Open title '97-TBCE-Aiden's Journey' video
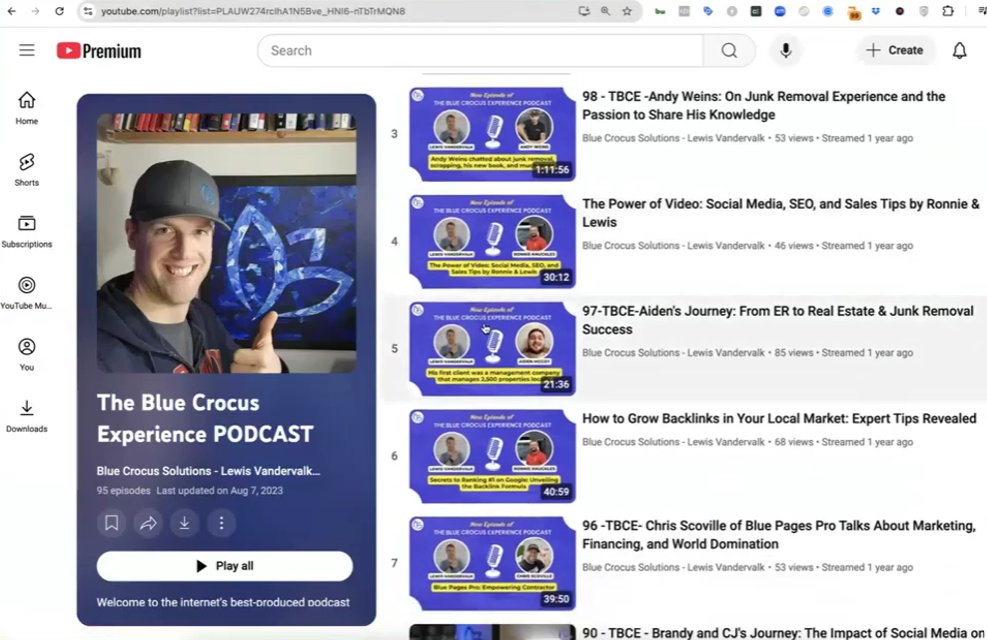 (777, 320)
